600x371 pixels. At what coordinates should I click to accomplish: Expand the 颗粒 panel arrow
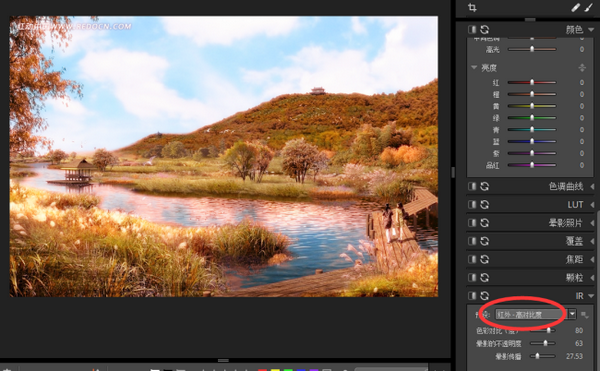592,278
